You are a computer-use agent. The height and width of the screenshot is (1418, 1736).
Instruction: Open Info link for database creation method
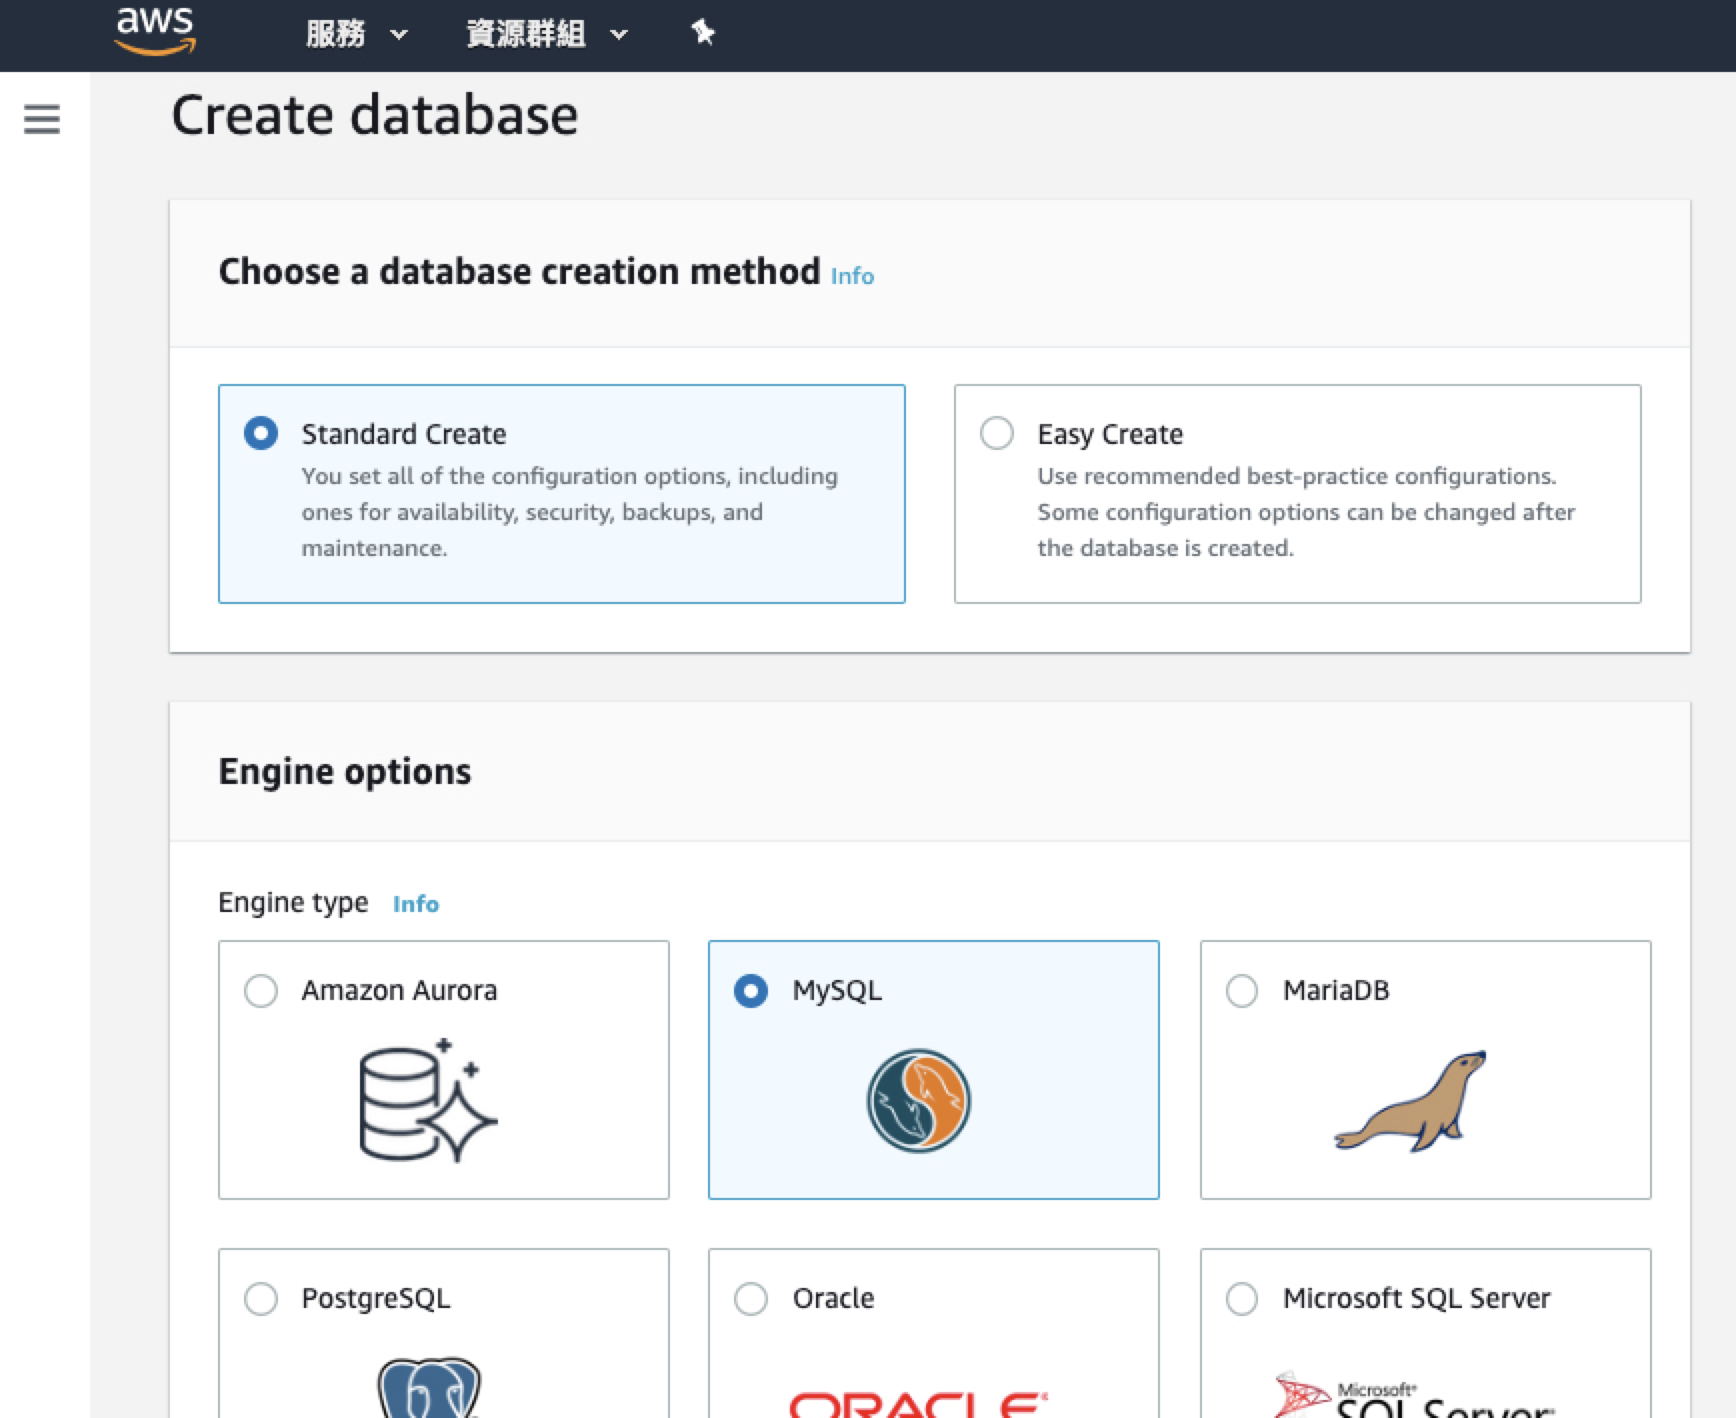click(852, 276)
